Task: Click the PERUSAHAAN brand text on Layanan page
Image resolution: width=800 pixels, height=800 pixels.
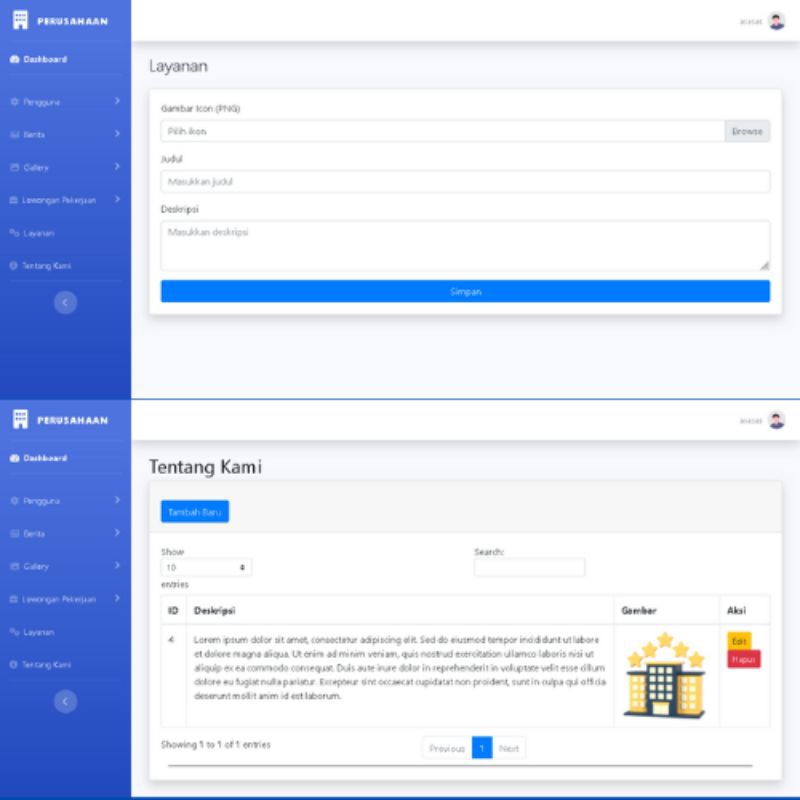Action: (x=72, y=21)
